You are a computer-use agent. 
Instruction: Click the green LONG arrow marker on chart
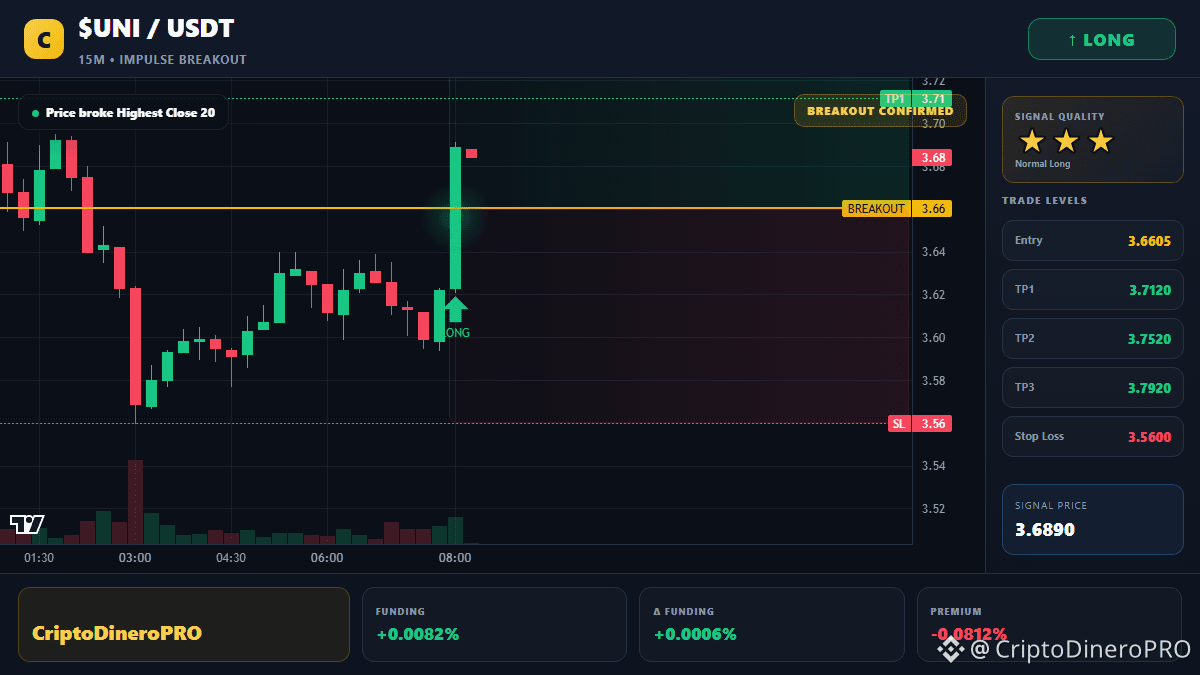pos(455,308)
